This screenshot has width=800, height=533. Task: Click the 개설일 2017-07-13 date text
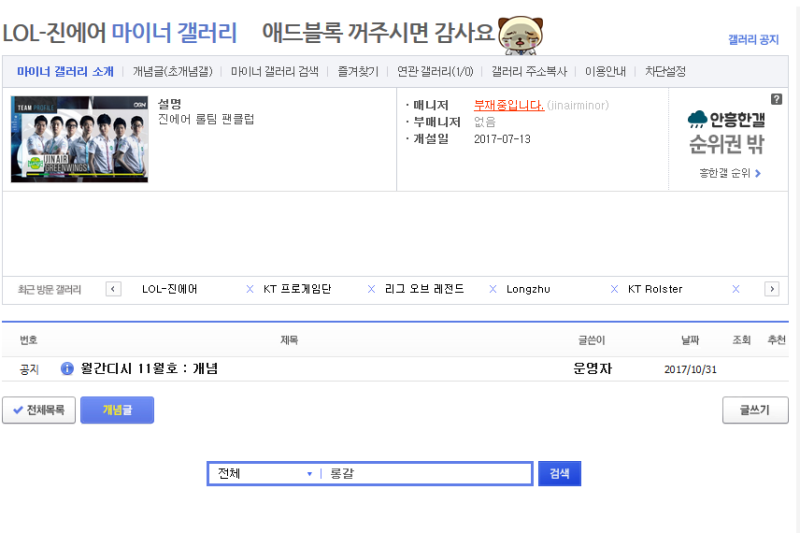point(502,139)
